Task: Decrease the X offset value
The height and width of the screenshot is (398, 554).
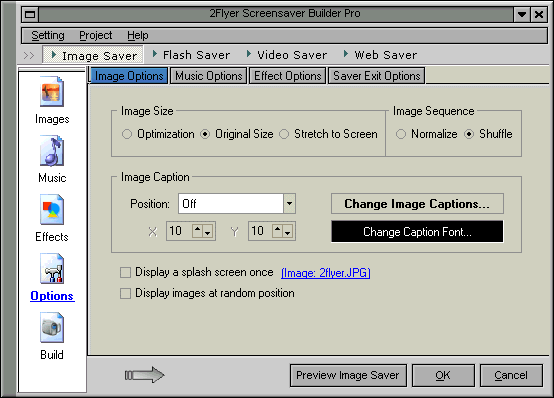Action: (208, 231)
